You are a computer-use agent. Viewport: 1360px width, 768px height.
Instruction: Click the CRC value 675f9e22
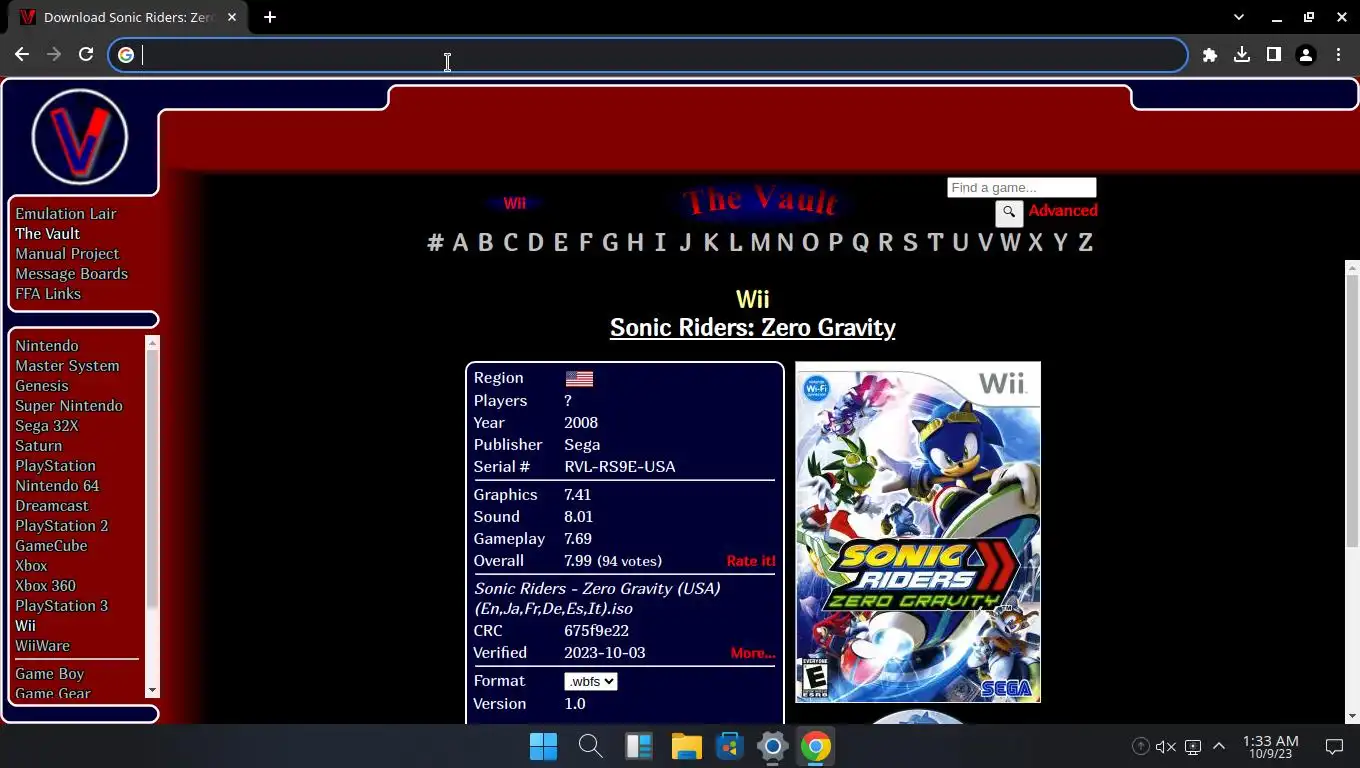[x=596, y=631]
